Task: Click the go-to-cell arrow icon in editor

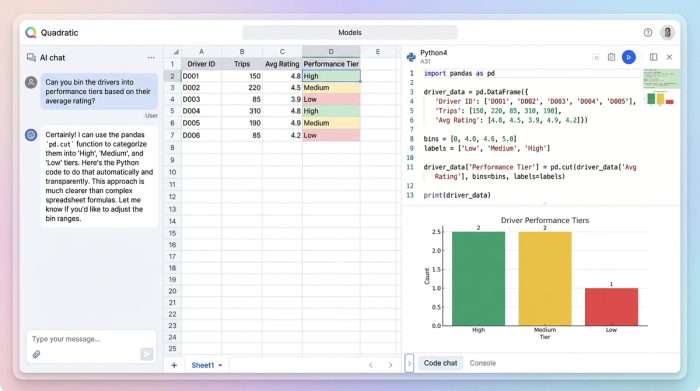Action: 596,57
